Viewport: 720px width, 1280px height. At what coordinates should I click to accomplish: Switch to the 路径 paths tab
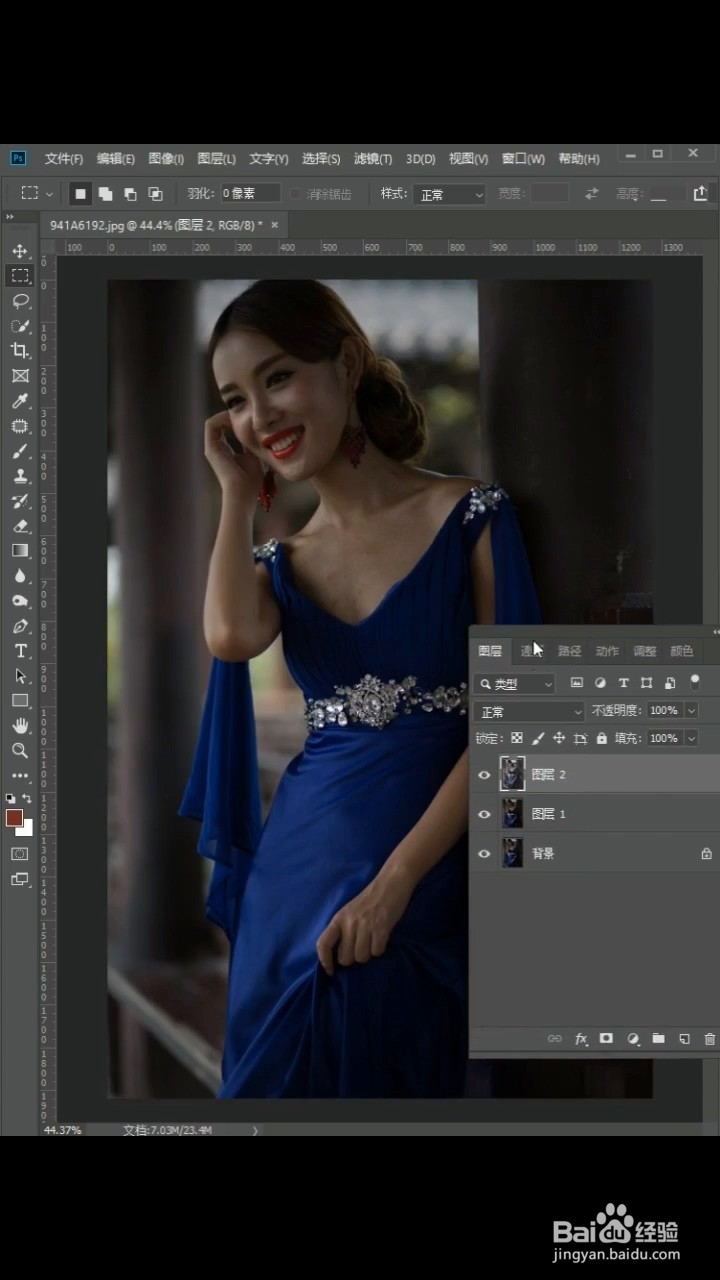click(x=570, y=651)
